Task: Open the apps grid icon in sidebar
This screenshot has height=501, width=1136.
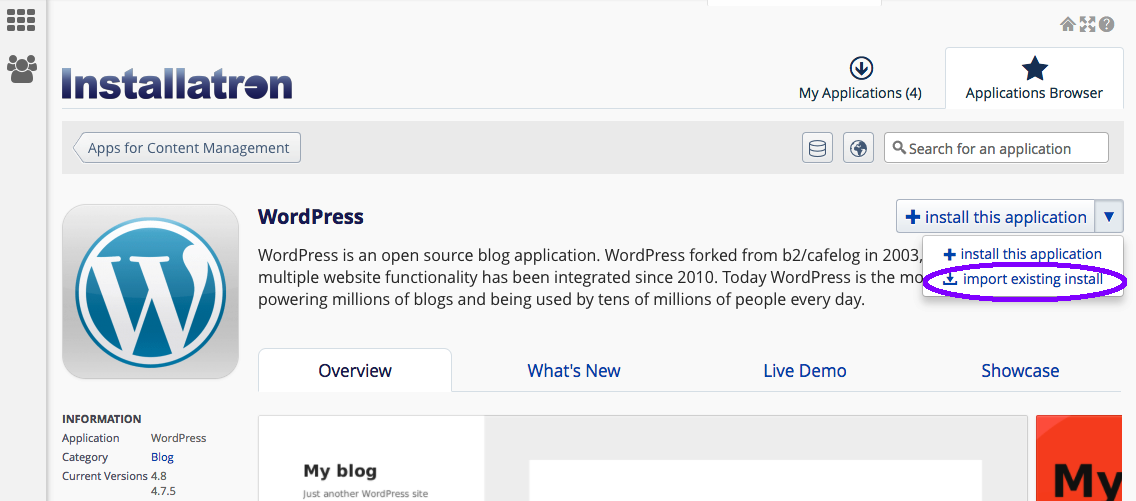Action: click(21, 20)
